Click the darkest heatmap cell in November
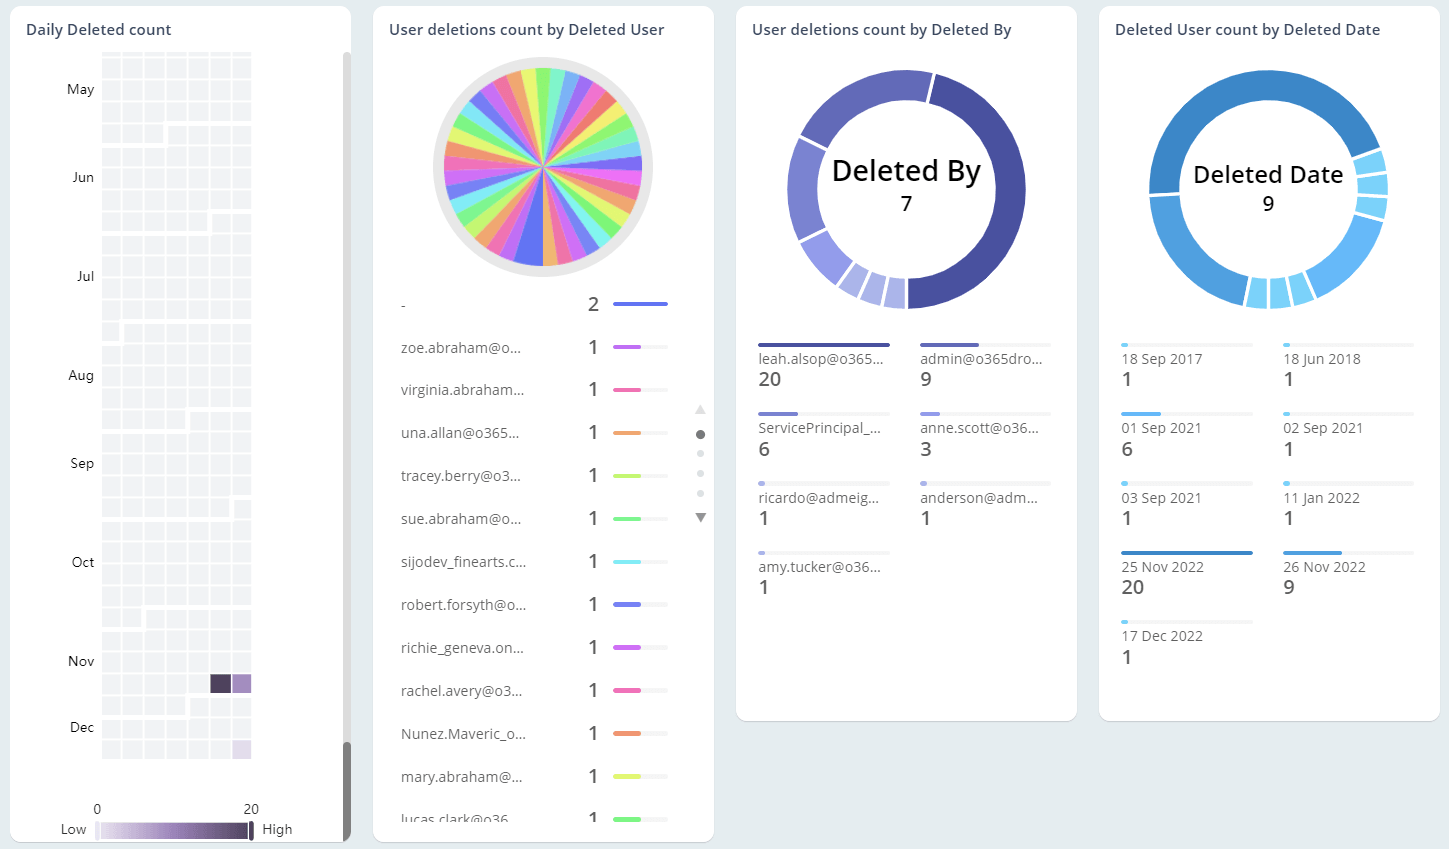Screen dimensions: 1449x849 tap(220, 684)
